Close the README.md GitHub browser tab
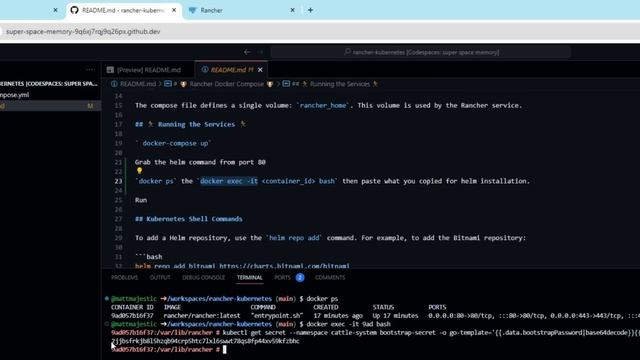The height and width of the screenshot is (360, 640). [x=174, y=10]
